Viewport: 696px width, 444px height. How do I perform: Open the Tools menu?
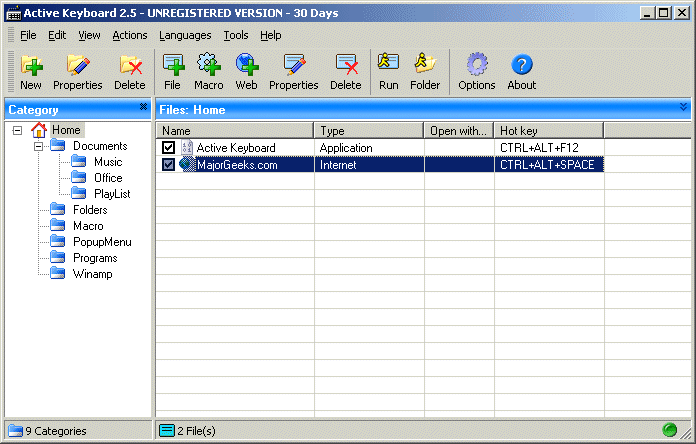[236, 35]
